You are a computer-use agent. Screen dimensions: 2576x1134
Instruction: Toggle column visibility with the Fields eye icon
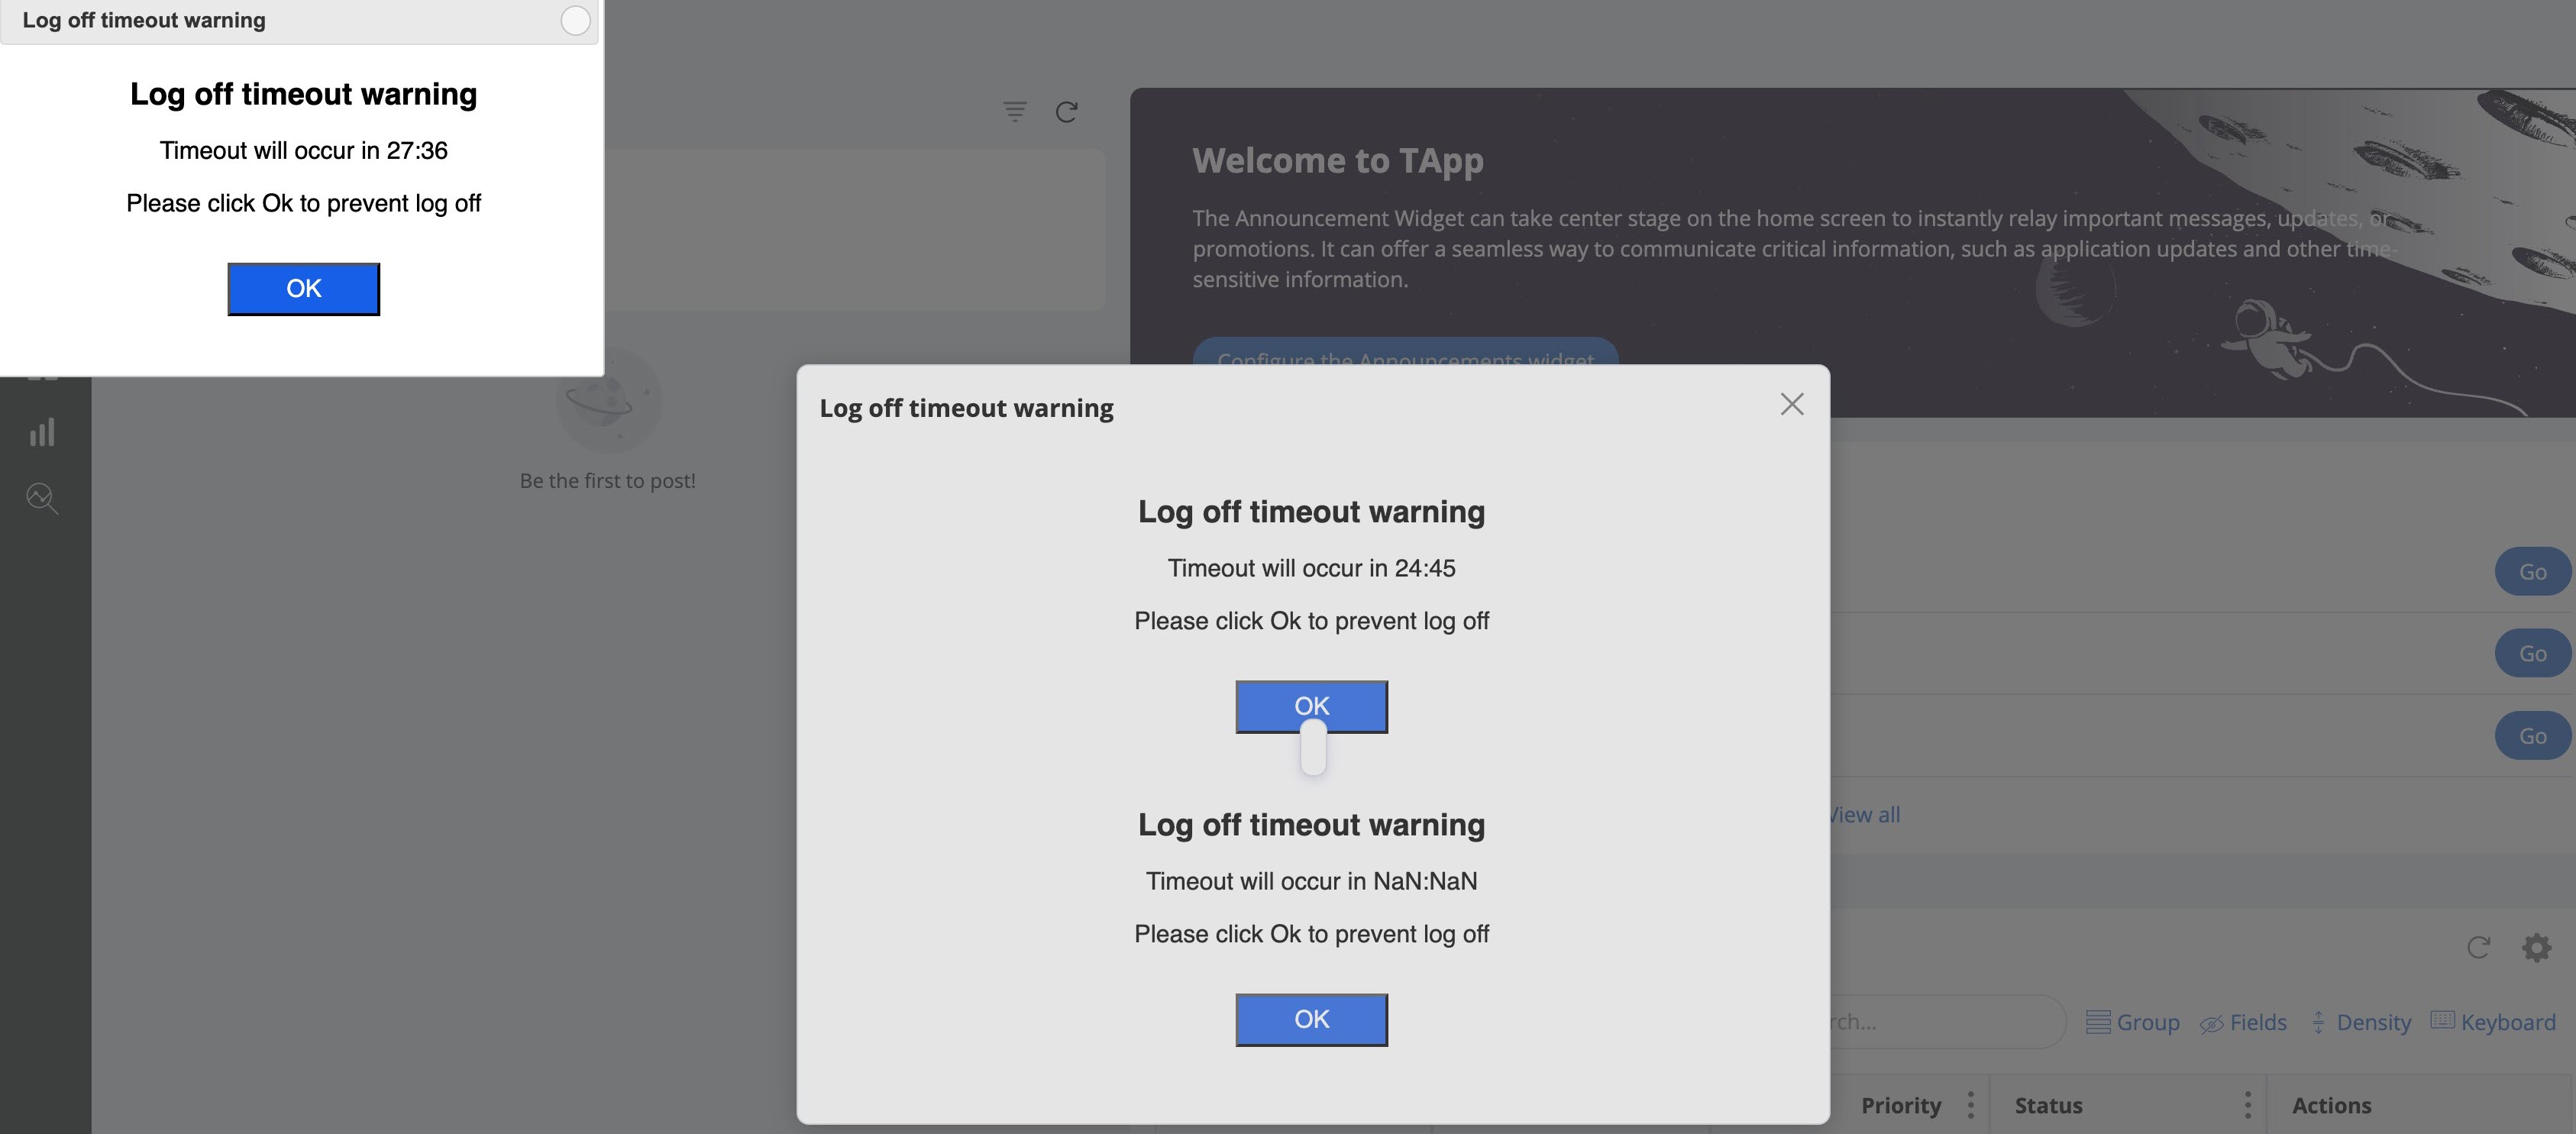tap(2211, 1023)
